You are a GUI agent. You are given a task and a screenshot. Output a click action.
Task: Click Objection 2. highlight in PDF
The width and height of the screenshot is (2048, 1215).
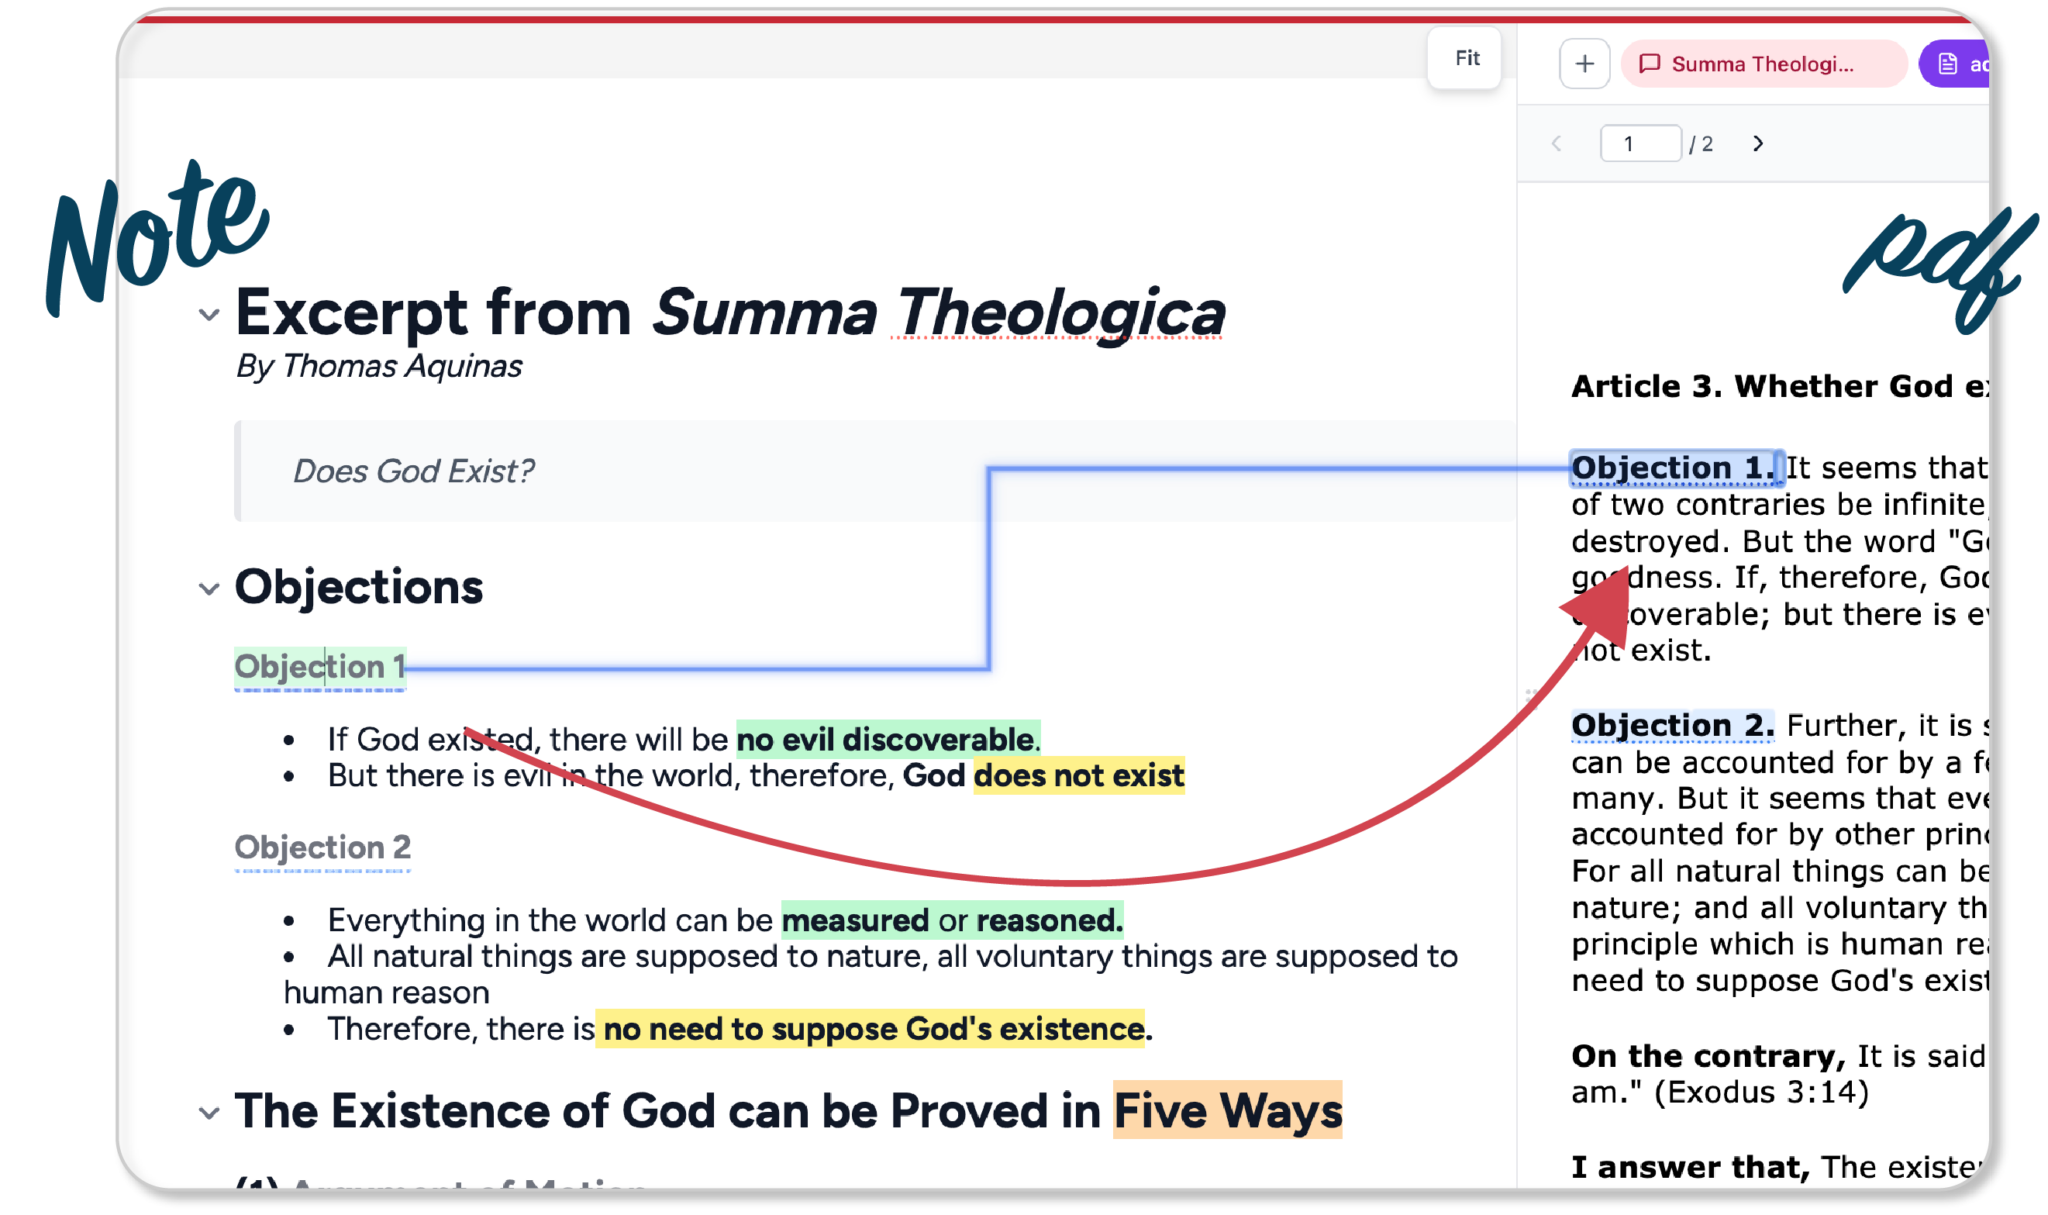click(x=1673, y=726)
